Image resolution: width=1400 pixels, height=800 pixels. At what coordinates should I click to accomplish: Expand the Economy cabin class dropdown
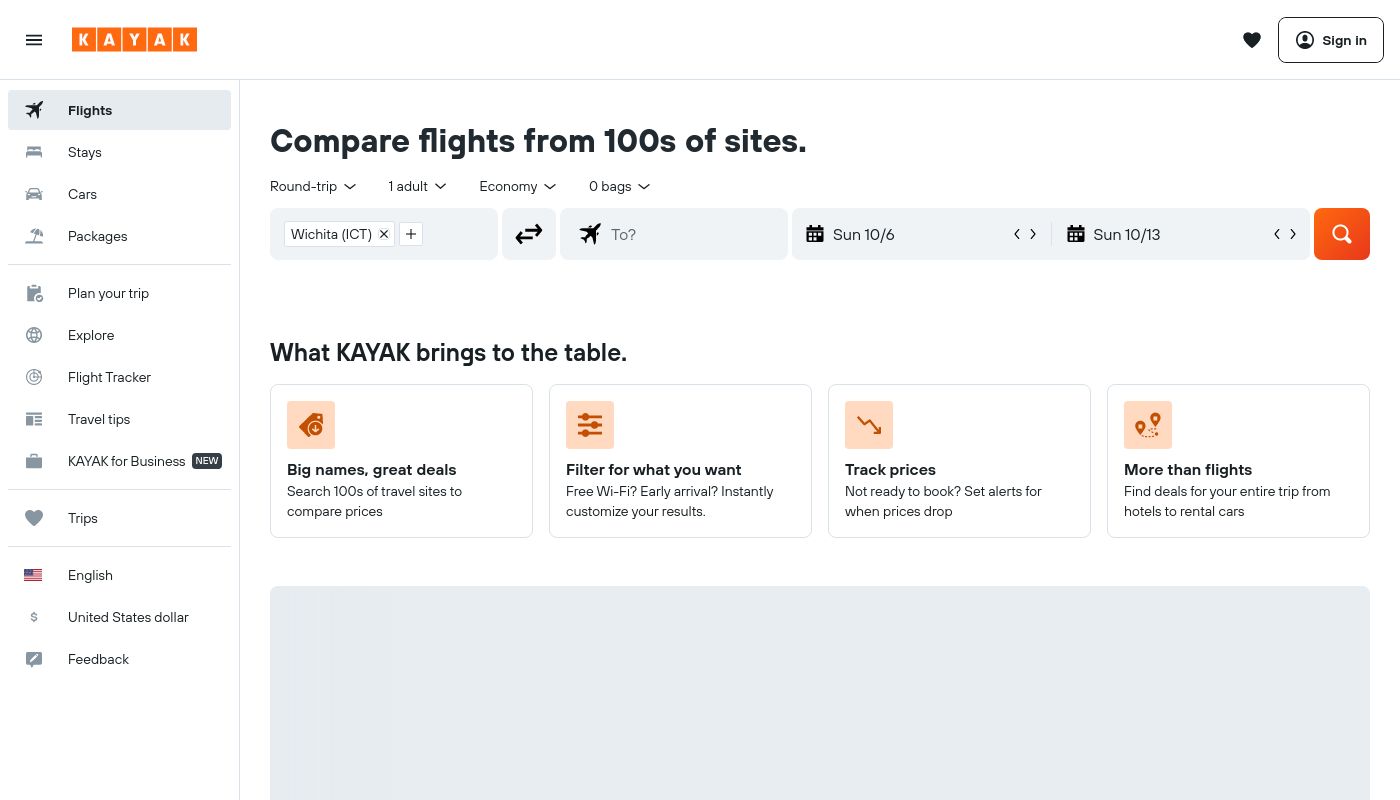coord(517,186)
